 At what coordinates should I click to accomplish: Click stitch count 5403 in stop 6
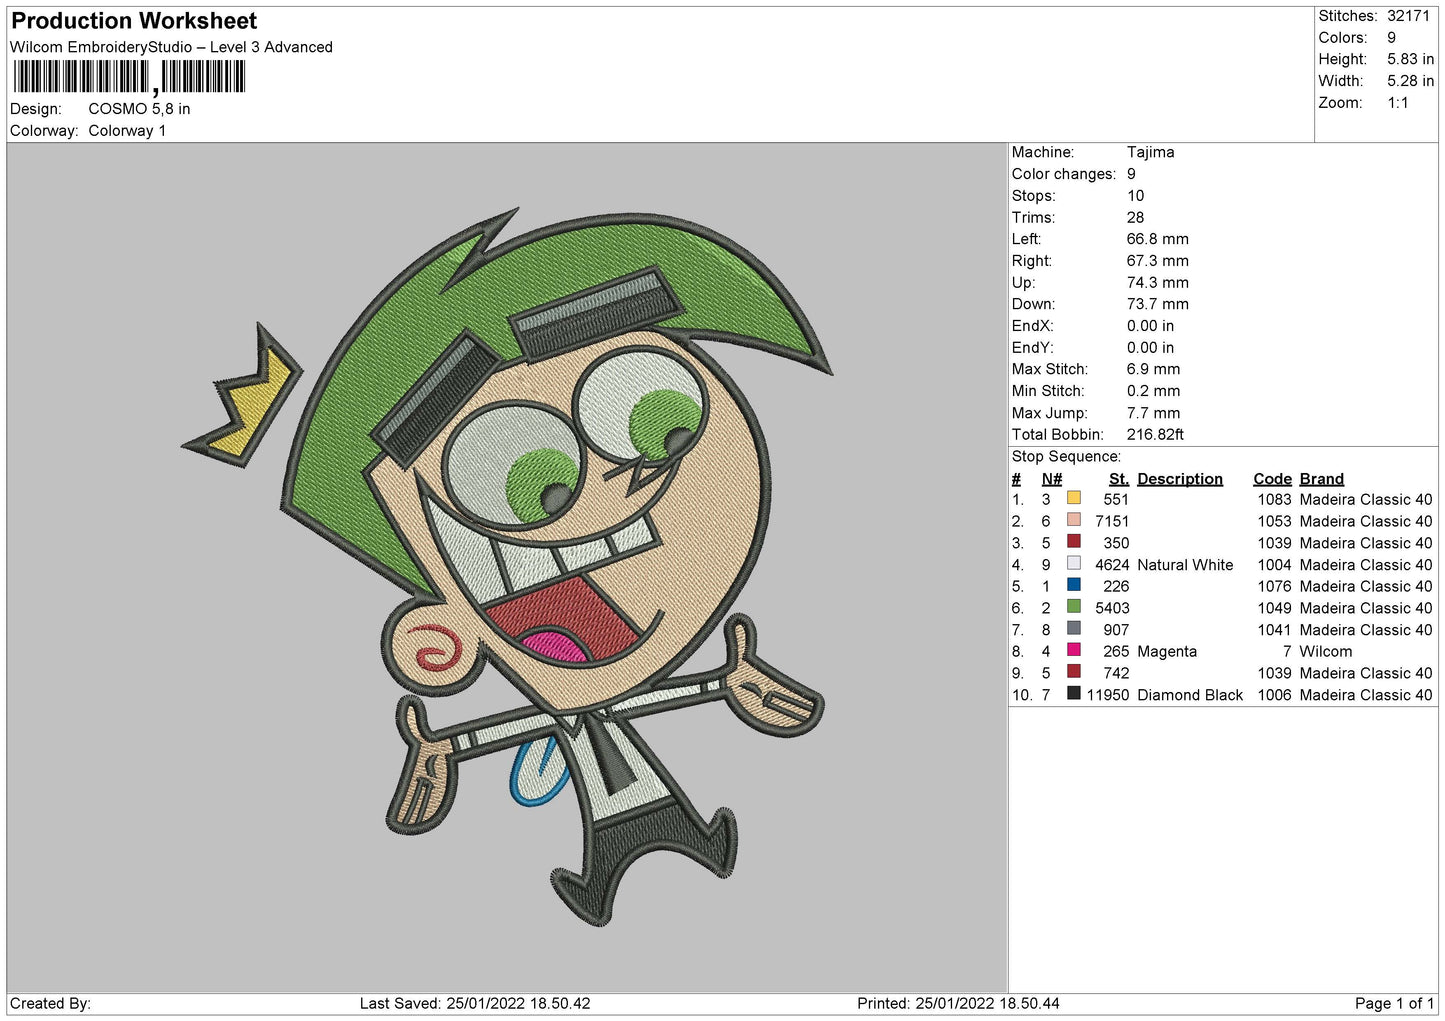pos(1111,608)
